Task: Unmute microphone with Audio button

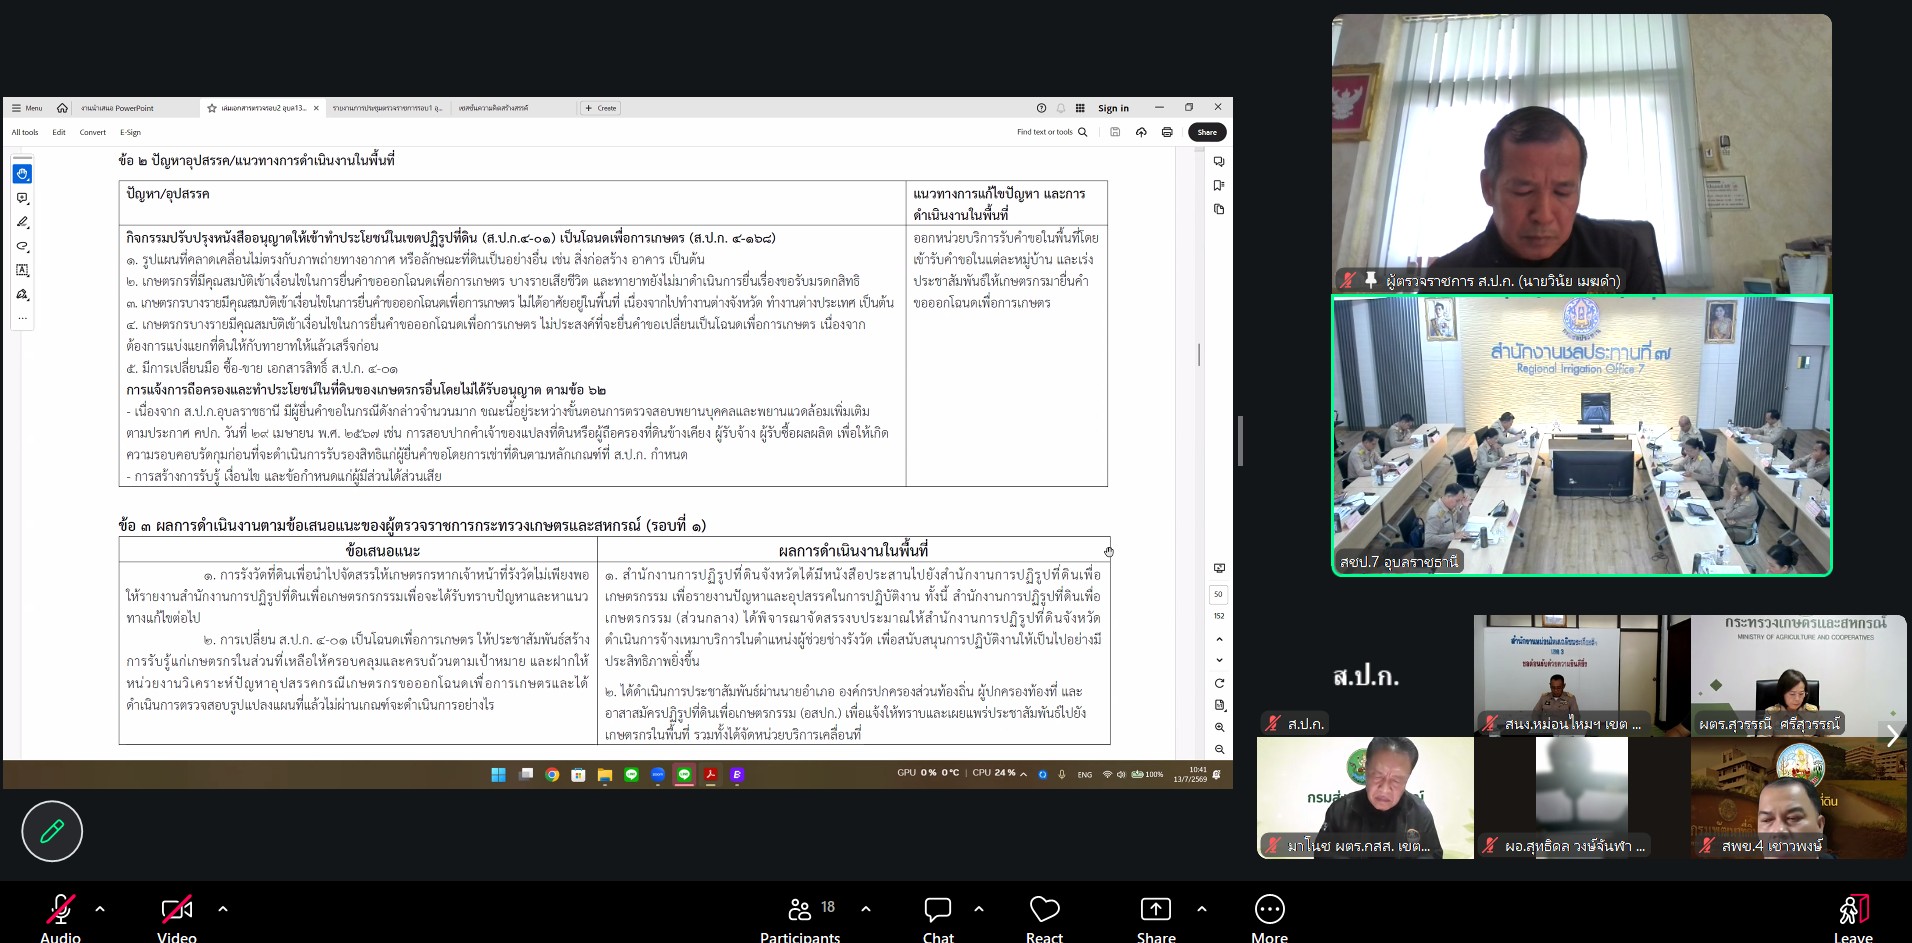Action: [60, 918]
